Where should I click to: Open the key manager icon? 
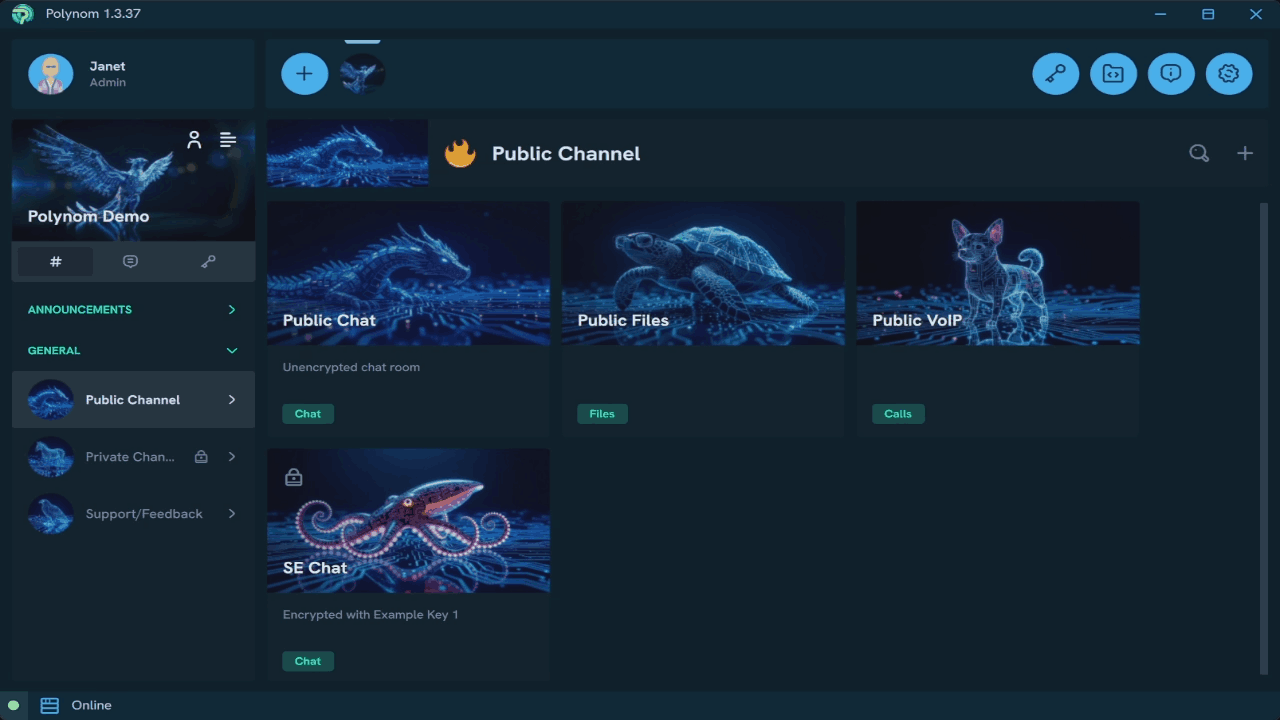click(1055, 74)
